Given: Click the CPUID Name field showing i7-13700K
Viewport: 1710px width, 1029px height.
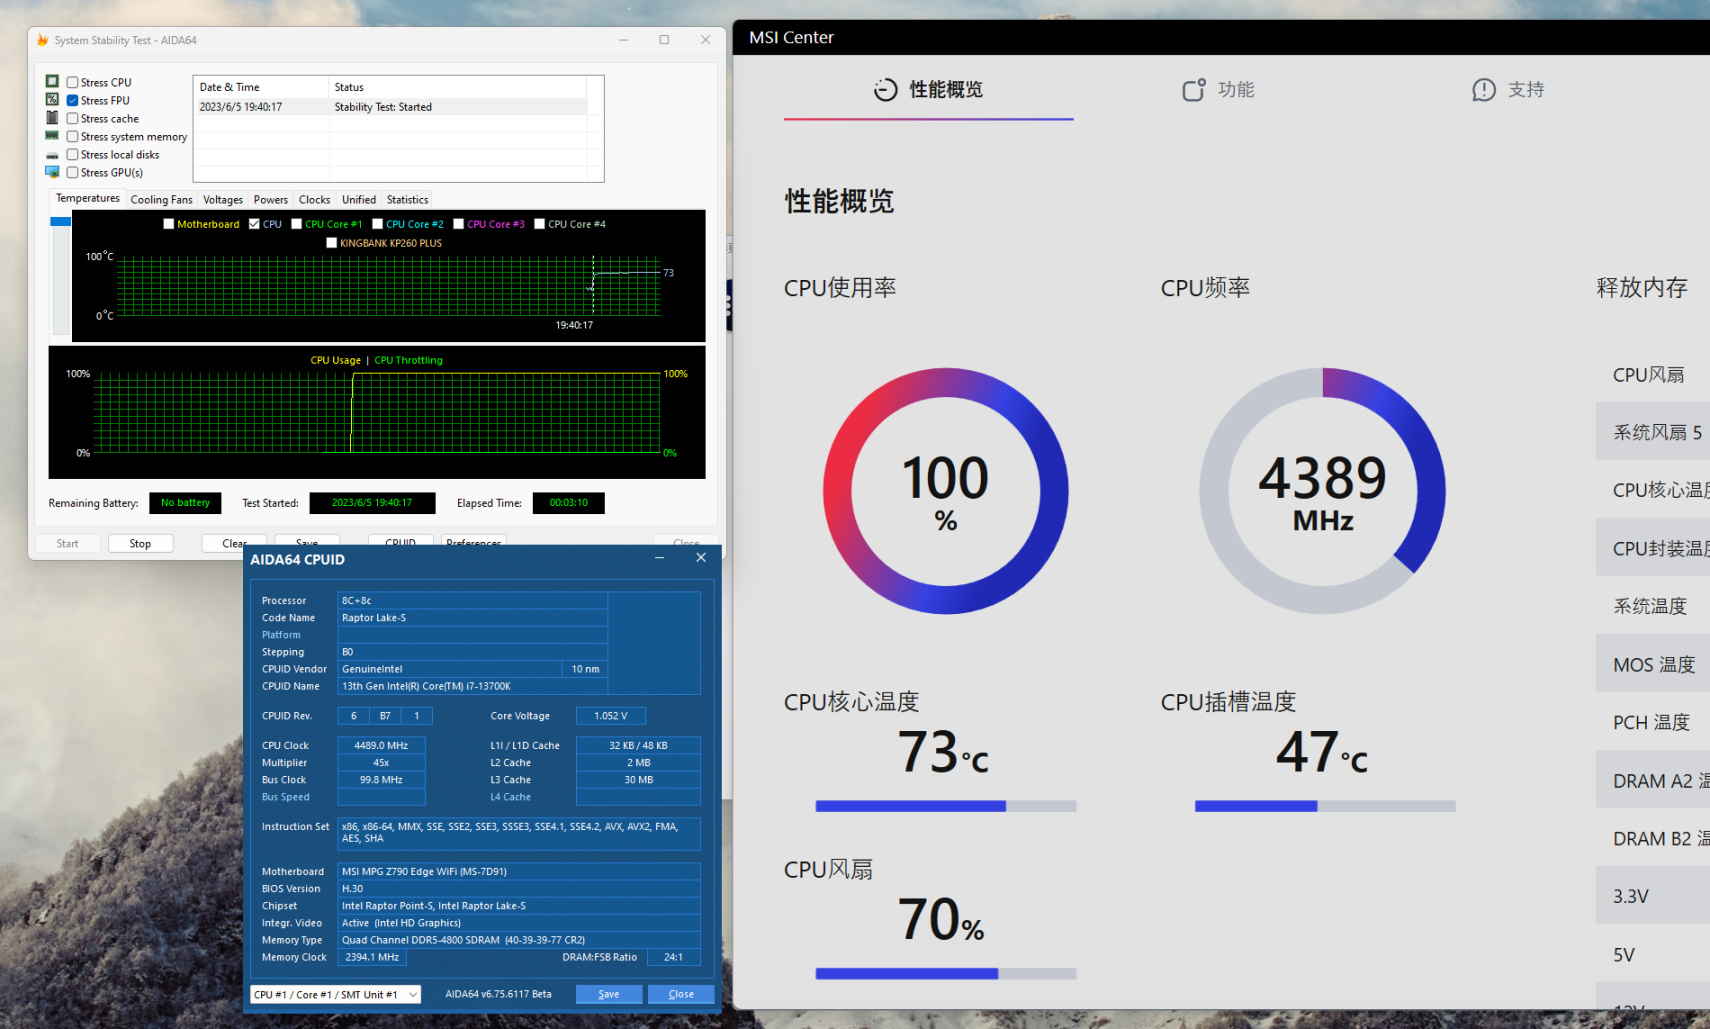Looking at the screenshot, I should 472,686.
